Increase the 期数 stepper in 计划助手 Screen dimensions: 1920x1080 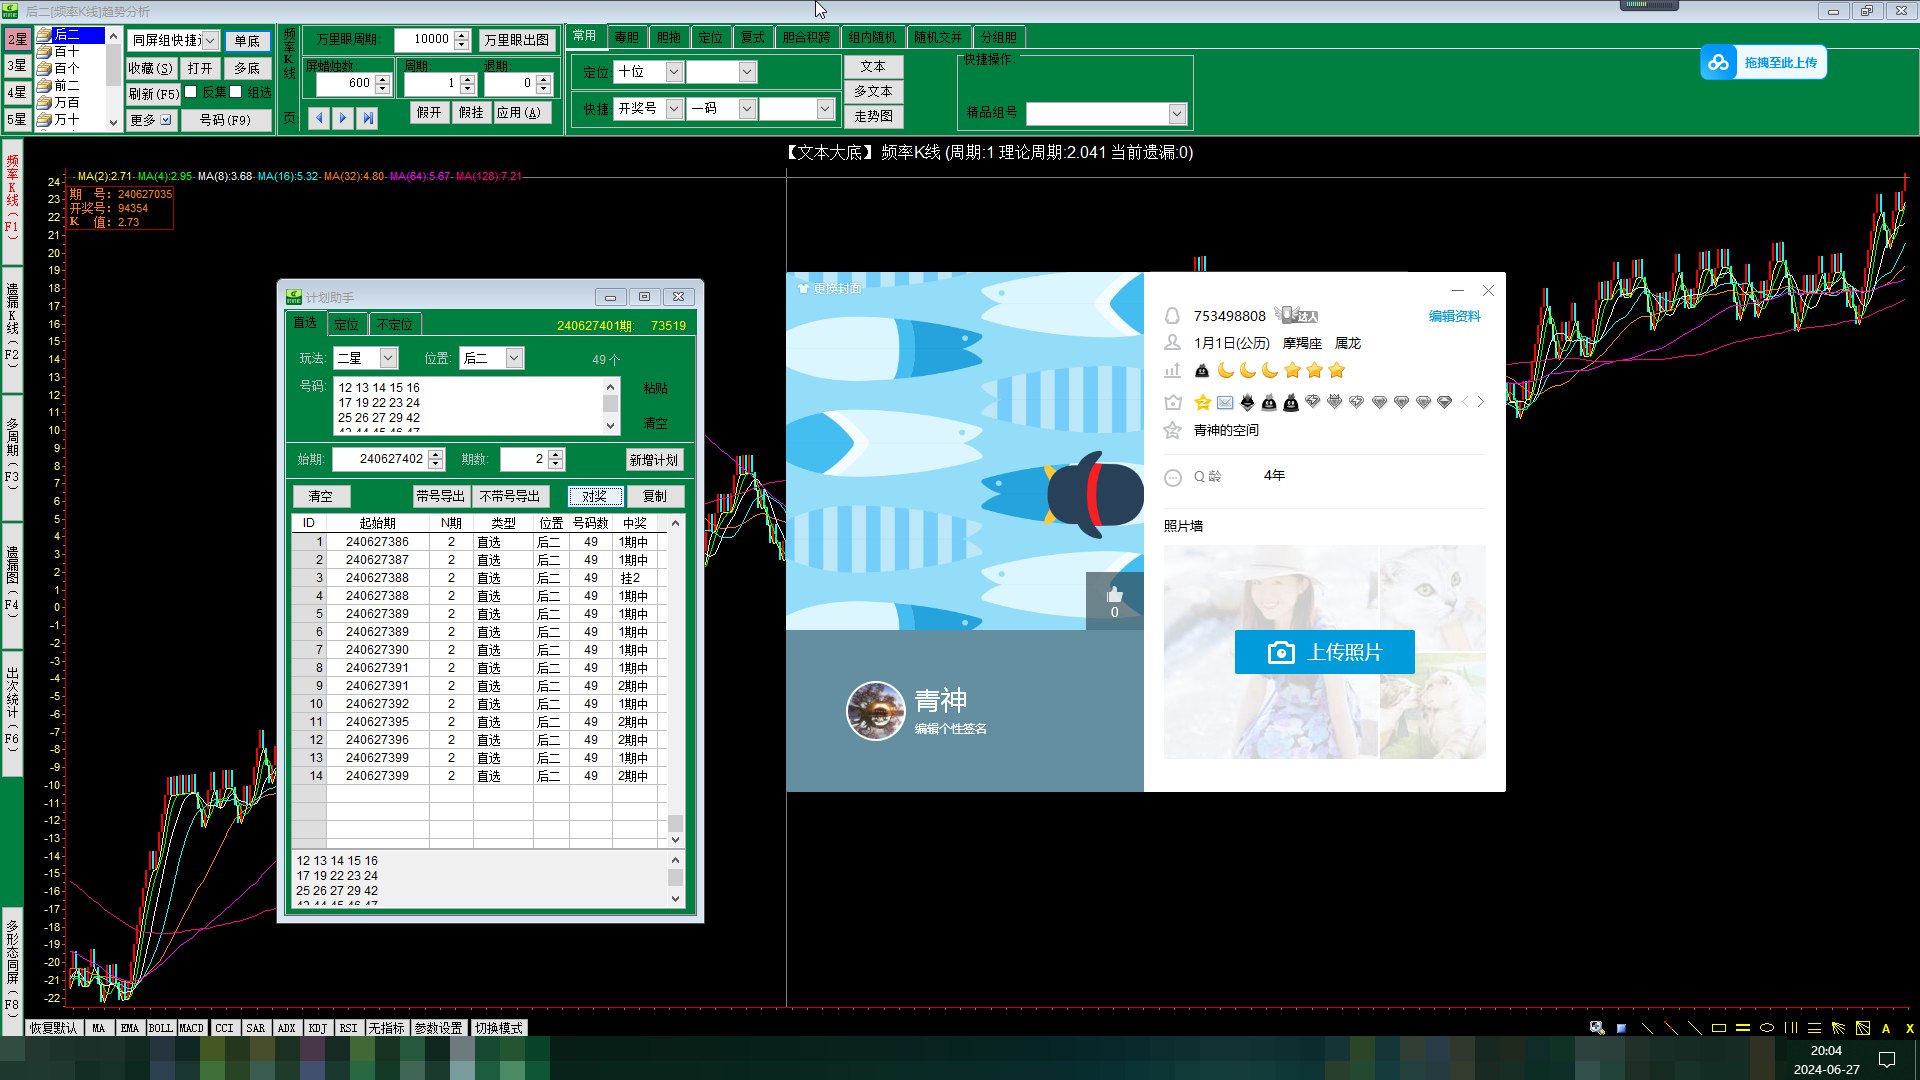556,454
